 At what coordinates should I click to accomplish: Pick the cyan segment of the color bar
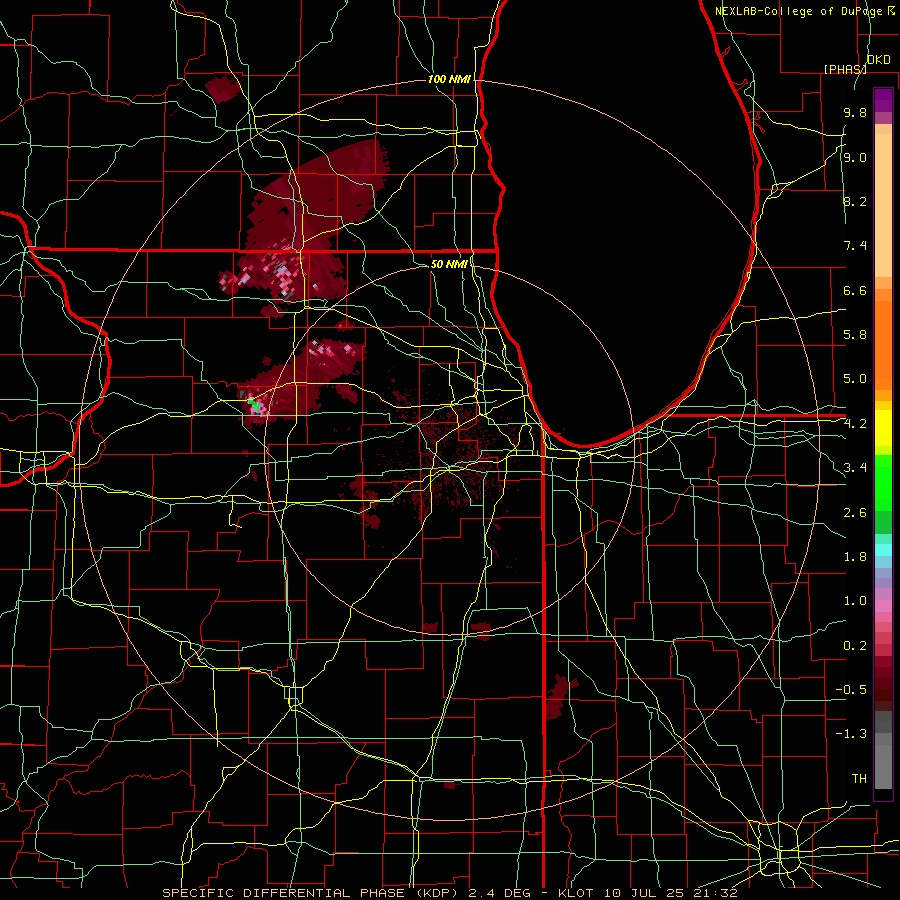tap(883, 550)
